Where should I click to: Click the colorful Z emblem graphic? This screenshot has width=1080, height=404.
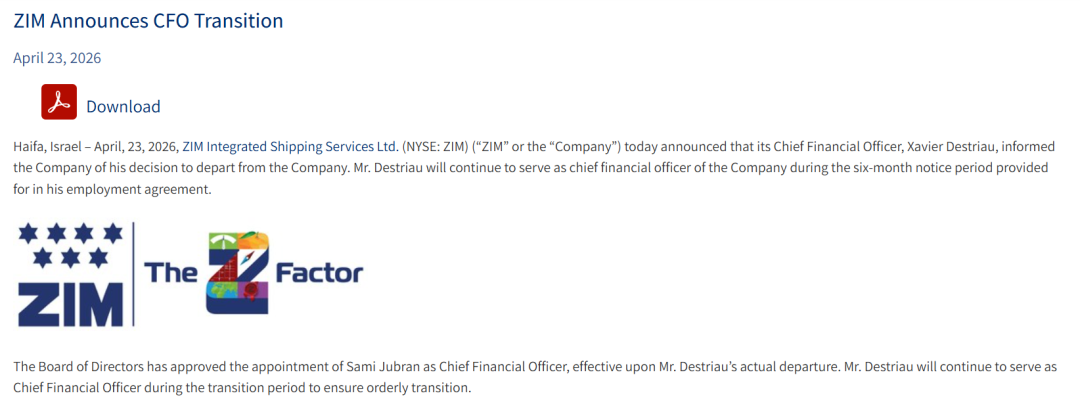(236, 272)
